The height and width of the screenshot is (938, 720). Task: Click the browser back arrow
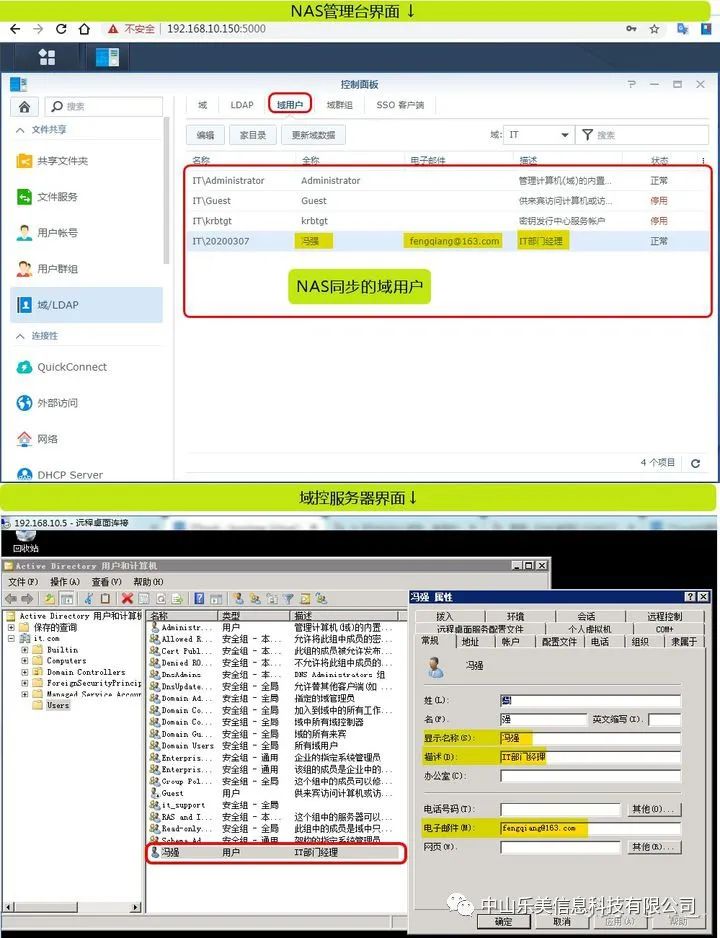tap(15, 29)
